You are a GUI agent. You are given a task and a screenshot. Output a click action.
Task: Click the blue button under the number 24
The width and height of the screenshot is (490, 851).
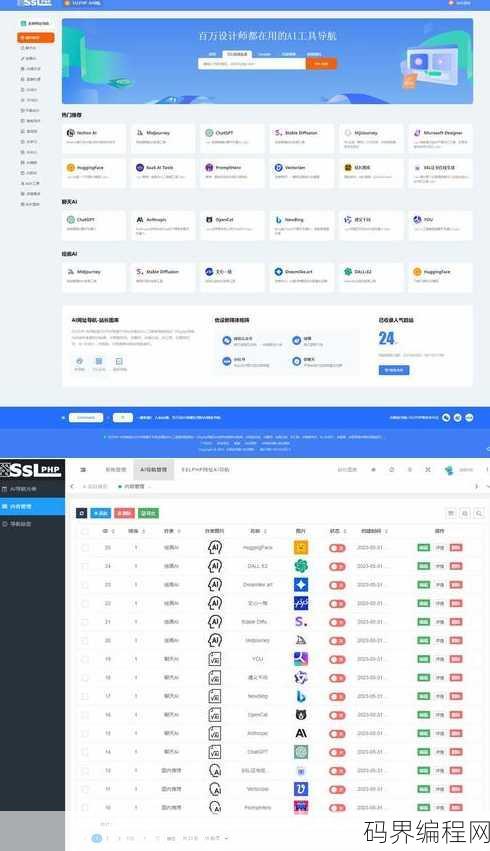(394, 370)
